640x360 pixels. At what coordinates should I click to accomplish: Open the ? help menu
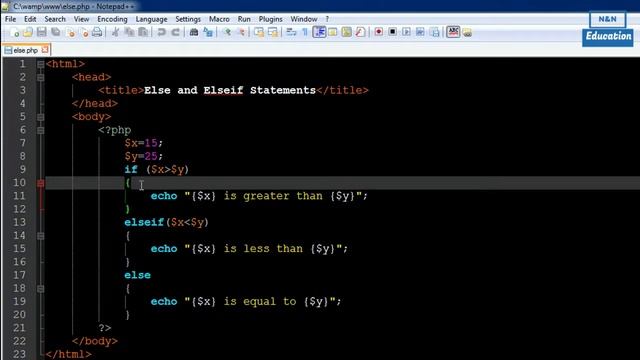(x=327, y=19)
